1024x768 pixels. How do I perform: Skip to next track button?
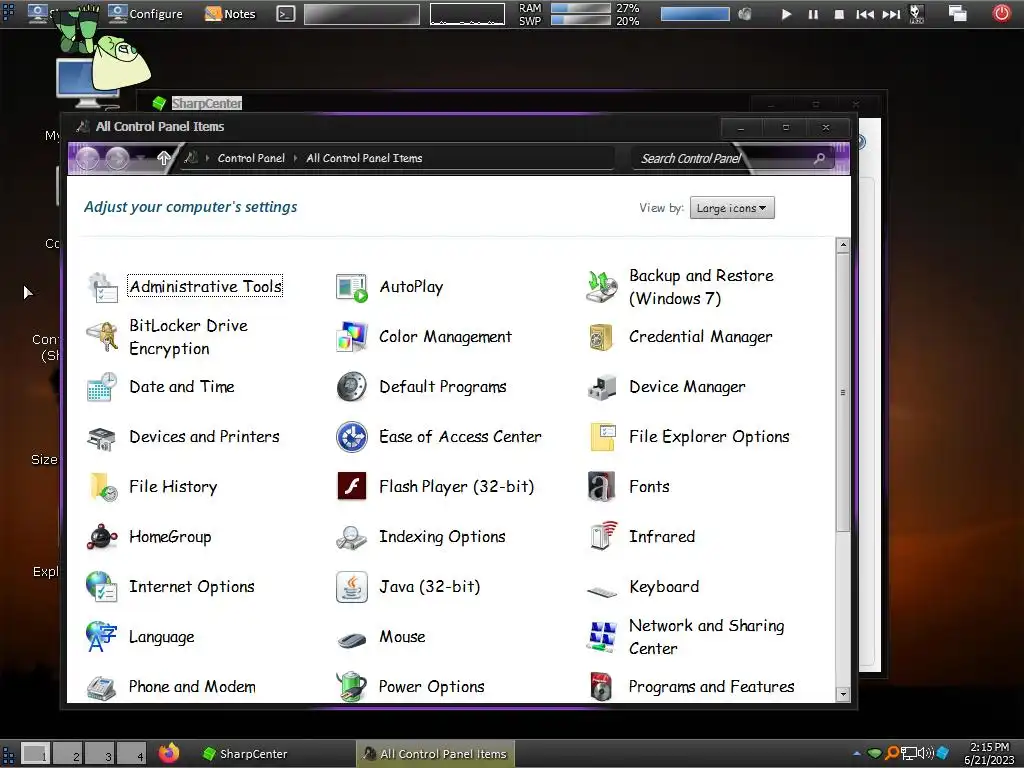(891, 14)
